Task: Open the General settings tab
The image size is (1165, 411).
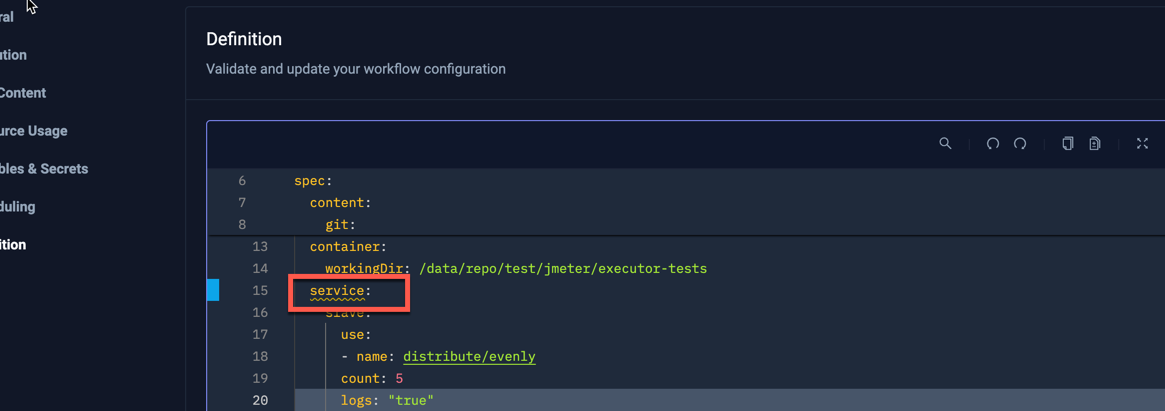Action: (7, 17)
